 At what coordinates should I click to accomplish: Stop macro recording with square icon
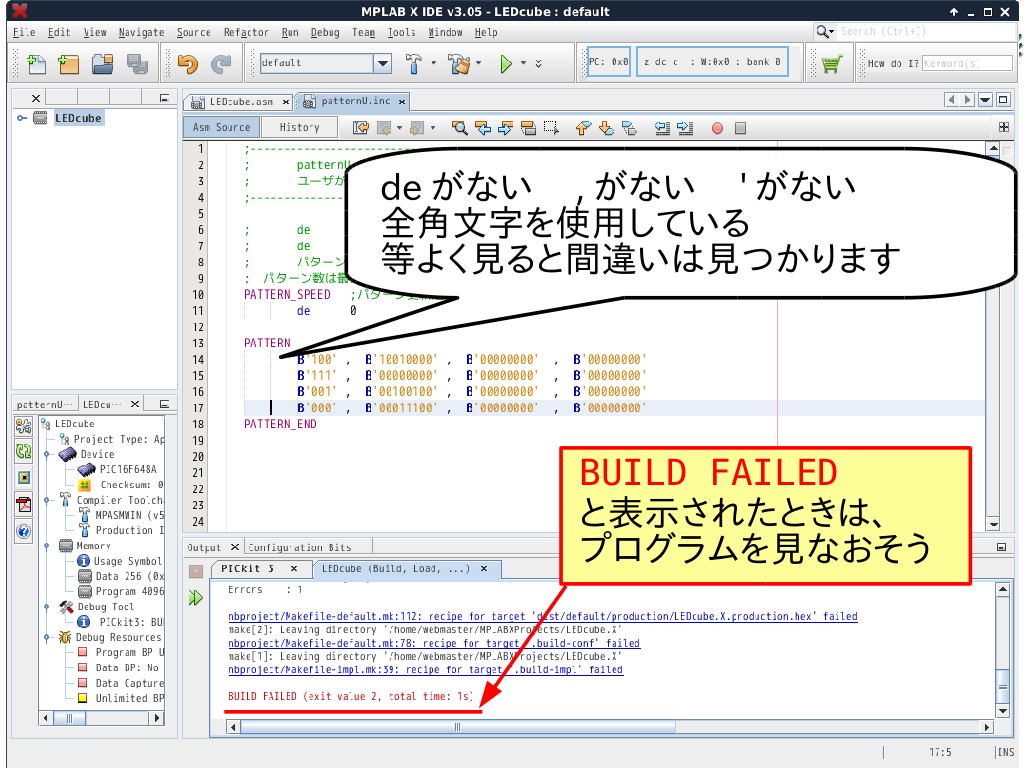(740, 128)
